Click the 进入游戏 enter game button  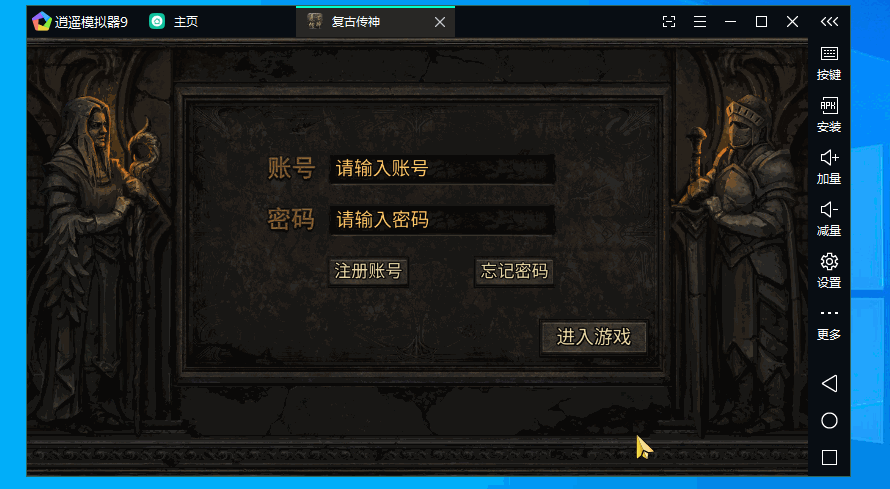pos(594,337)
